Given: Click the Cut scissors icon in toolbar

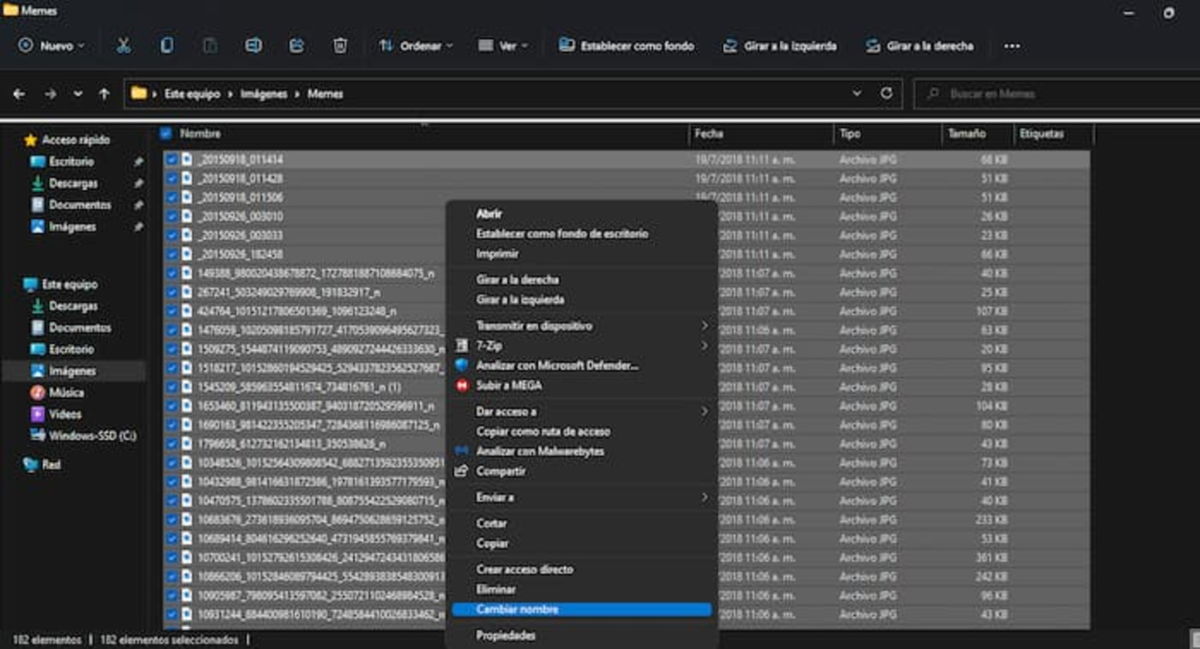Looking at the screenshot, I should [x=124, y=46].
